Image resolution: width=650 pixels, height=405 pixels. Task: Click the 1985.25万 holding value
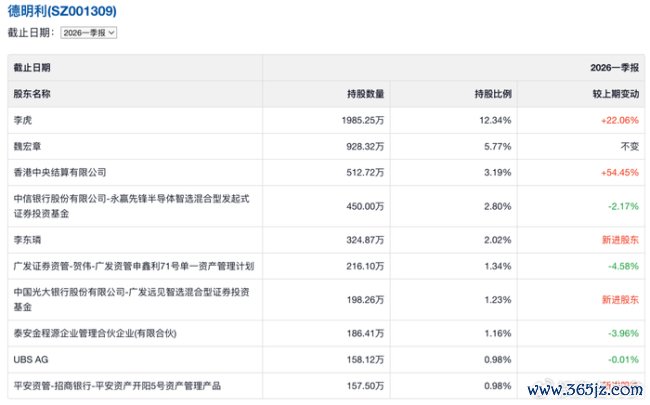[x=363, y=120]
